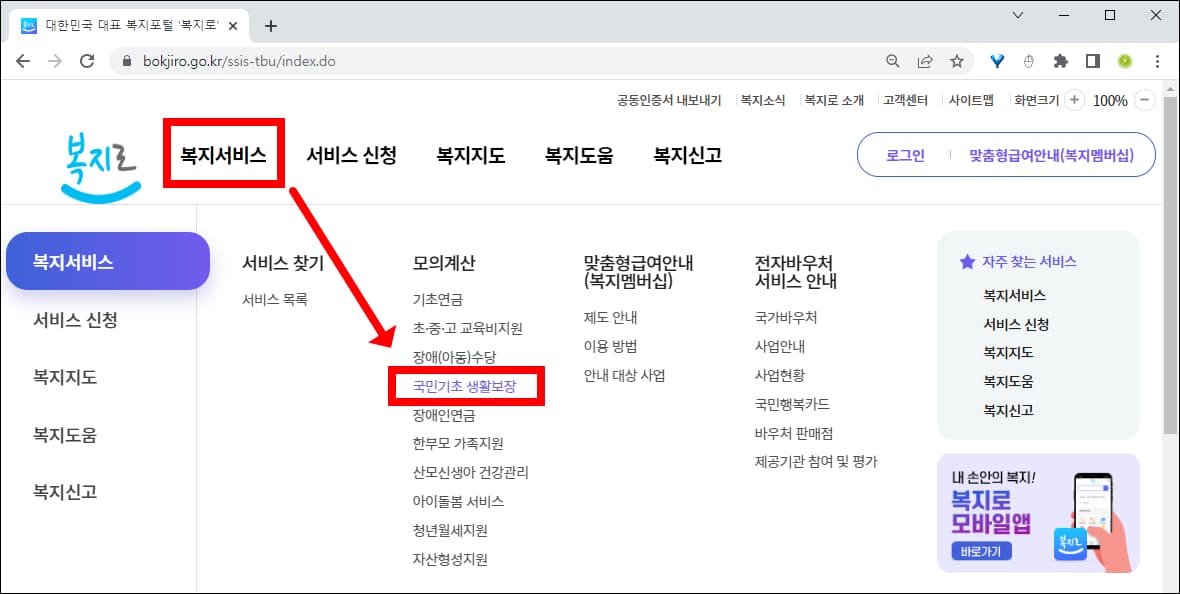Image resolution: width=1180 pixels, height=594 pixels.
Task: Open 국민기초 생활보장 link
Action: click(x=464, y=386)
